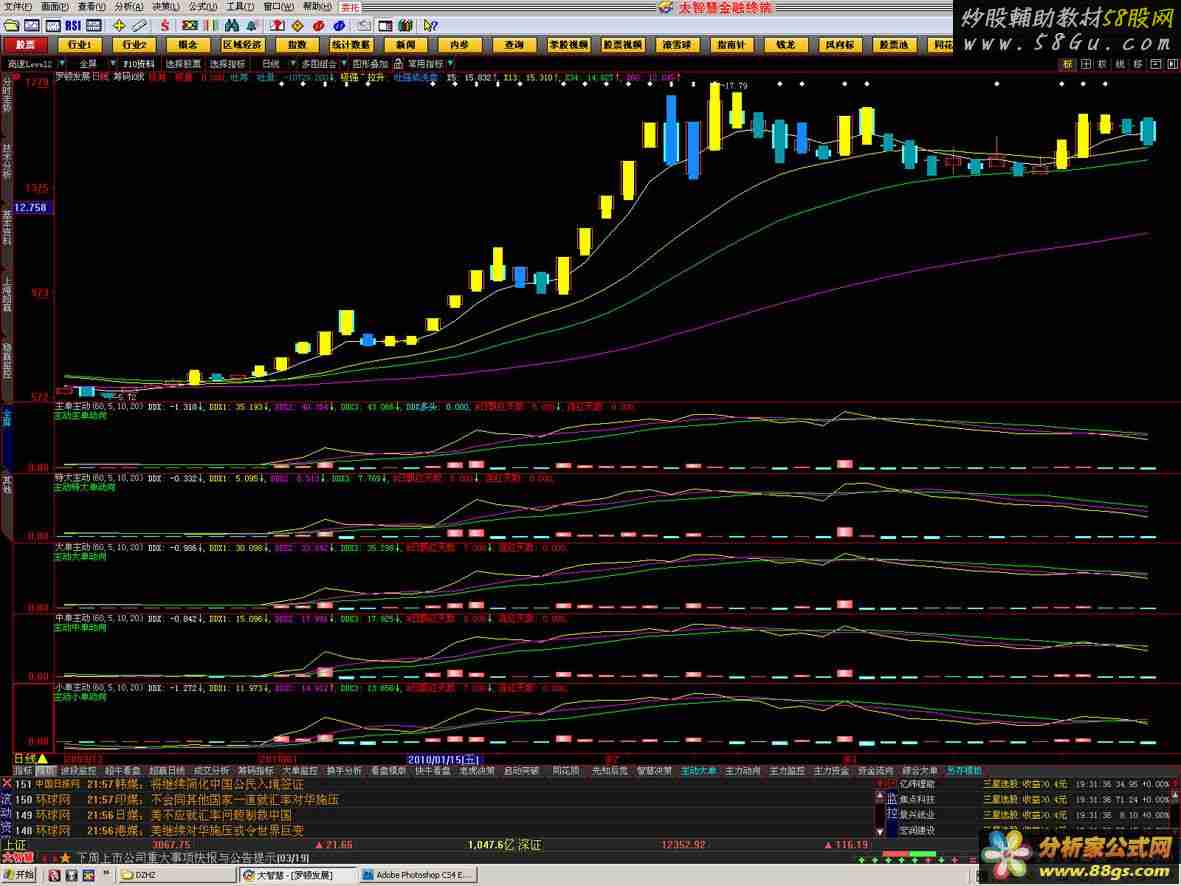This screenshot has height=886, width=1181.
Task: Click the lock icon beside 图形叠加
Action: tap(398, 64)
